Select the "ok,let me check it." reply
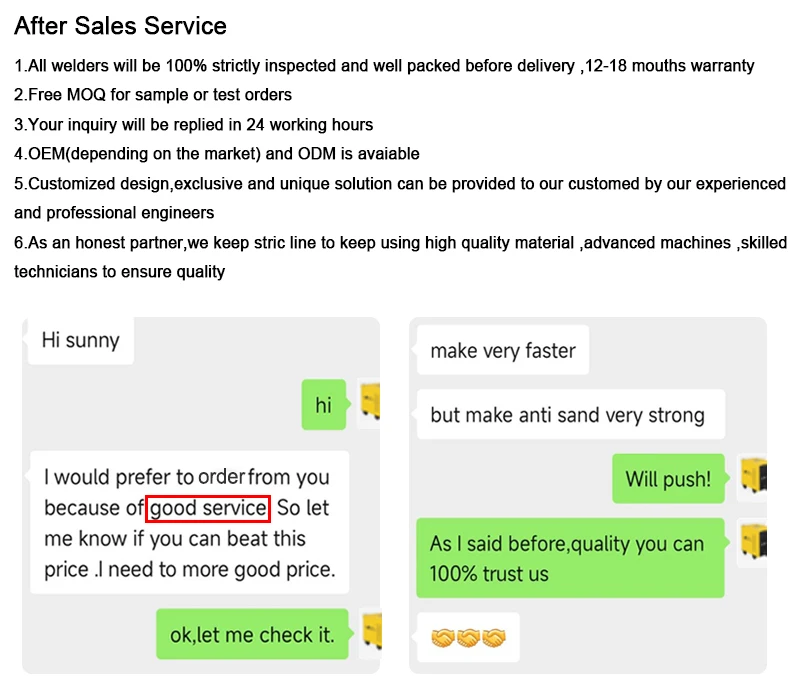The image size is (790, 692). pyautogui.click(x=252, y=634)
